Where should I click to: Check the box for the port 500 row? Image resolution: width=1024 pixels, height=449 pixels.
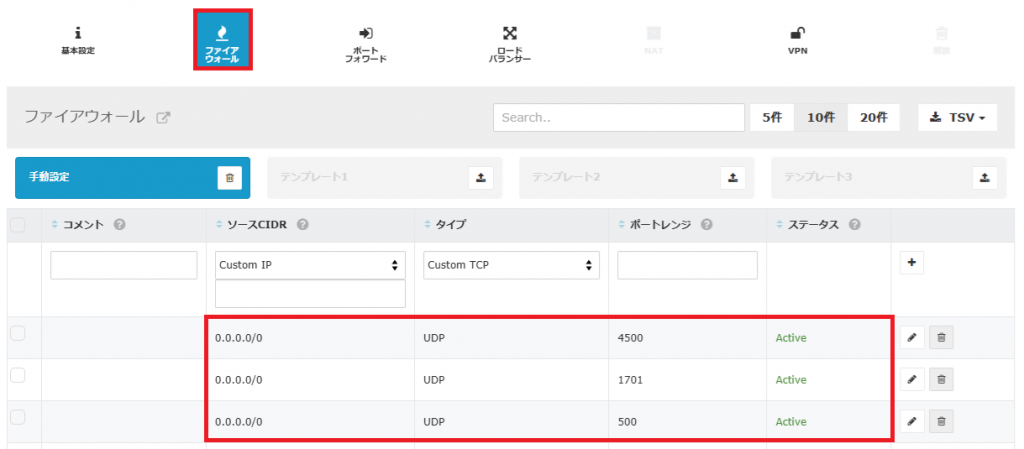point(18,418)
